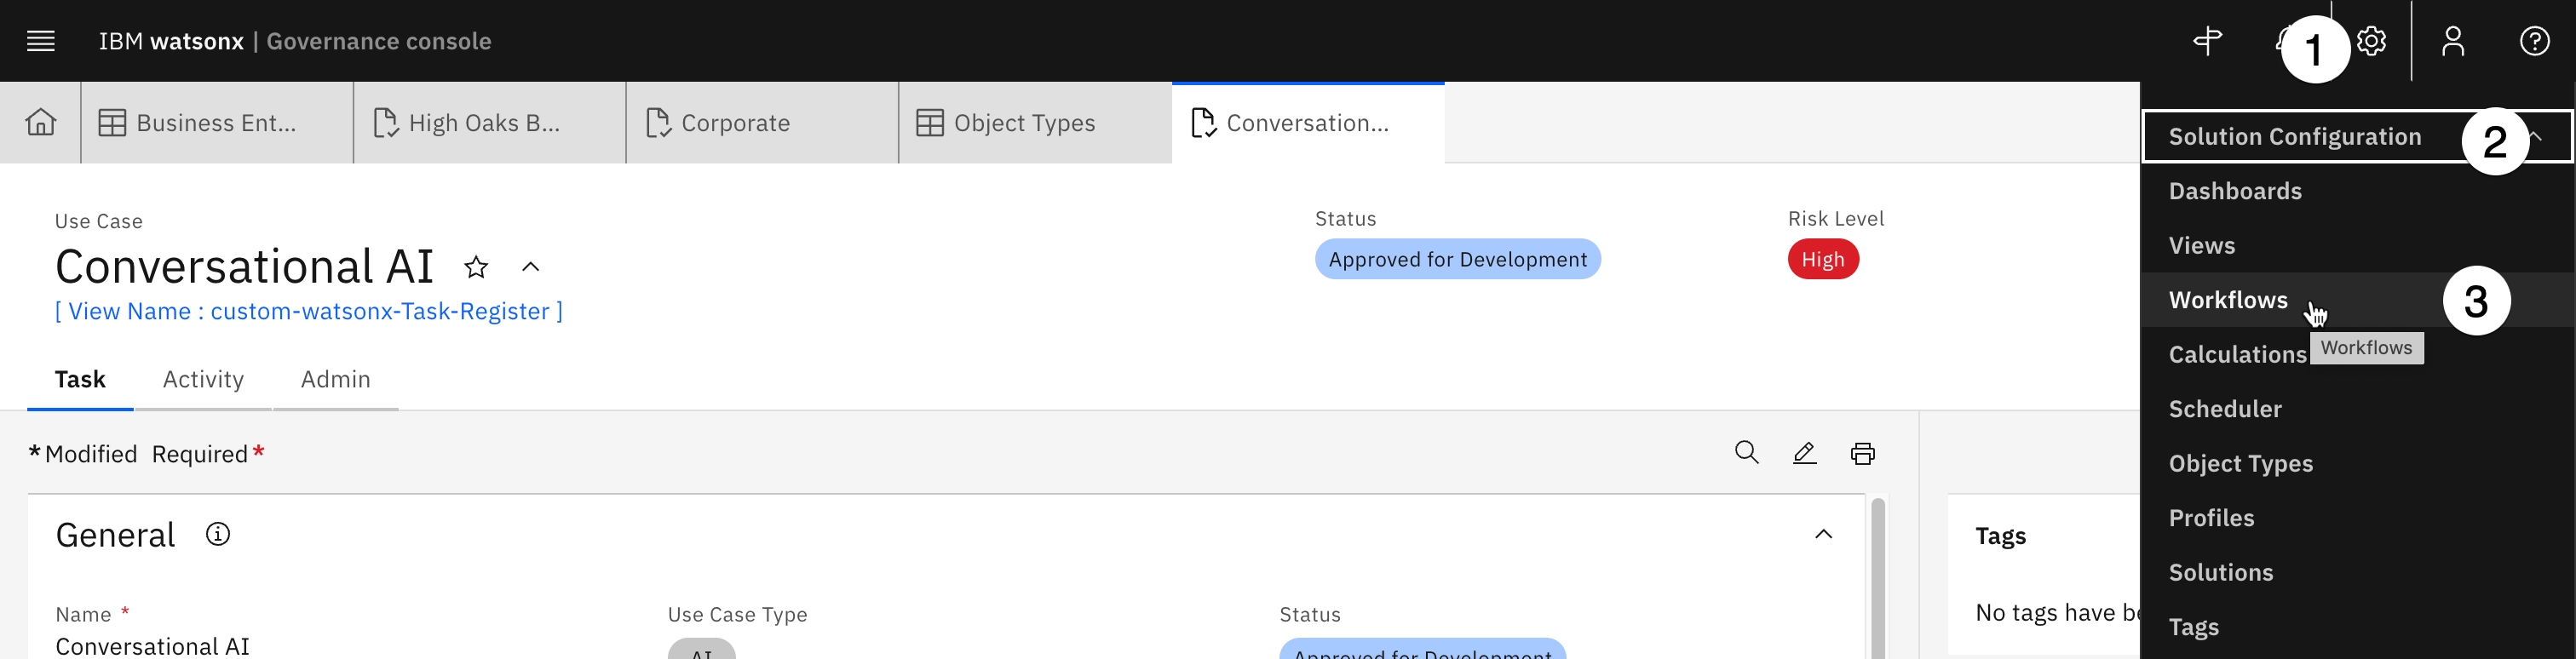Image resolution: width=2576 pixels, height=659 pixels.
Task: Click the Risk Level label
Action: pyautogui.click(x=1836, y=218)
